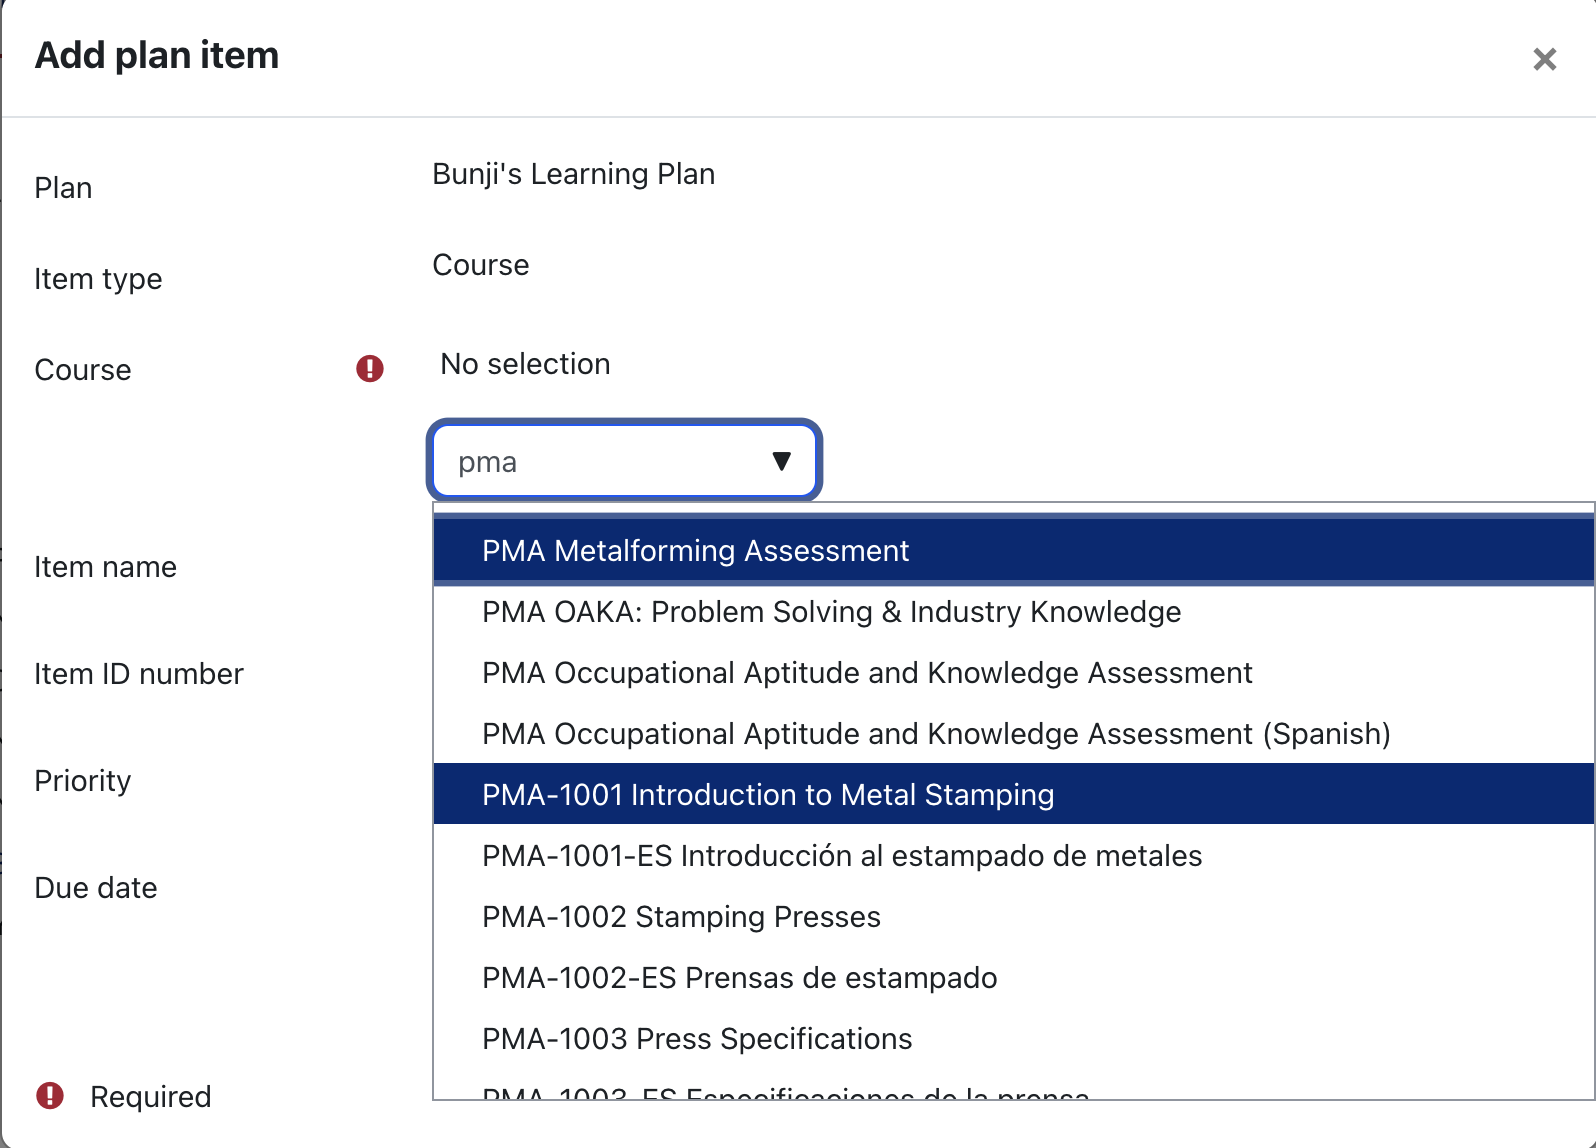Select PMA-1002 Stamping Presses course
The width and height of the screenshot is (1596, 1148).
(681, 917)
